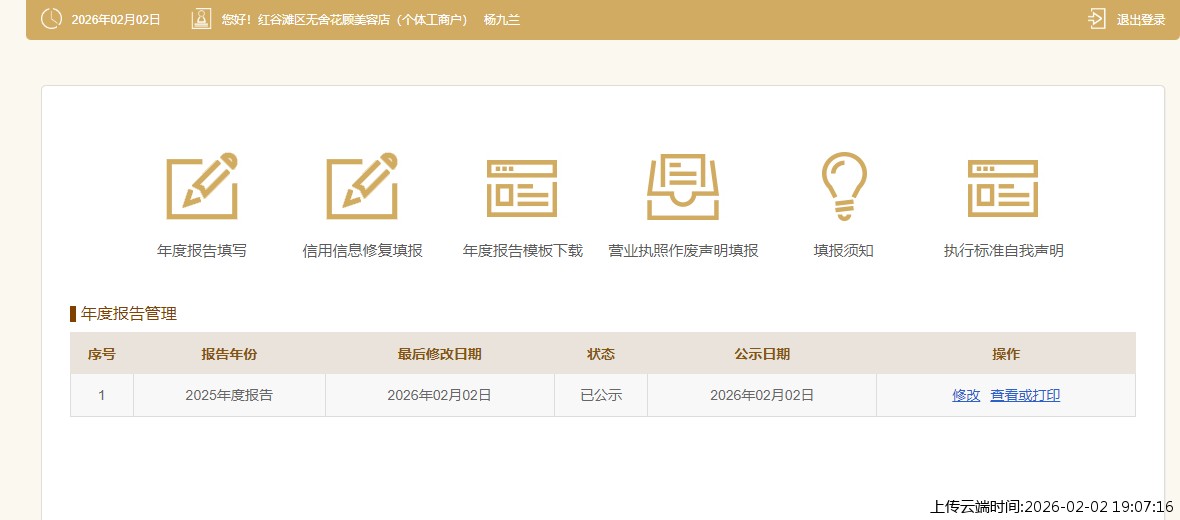1180x520 pixels.
Task: Click the 2025年度报告 cell
Action: click(230, 395)
